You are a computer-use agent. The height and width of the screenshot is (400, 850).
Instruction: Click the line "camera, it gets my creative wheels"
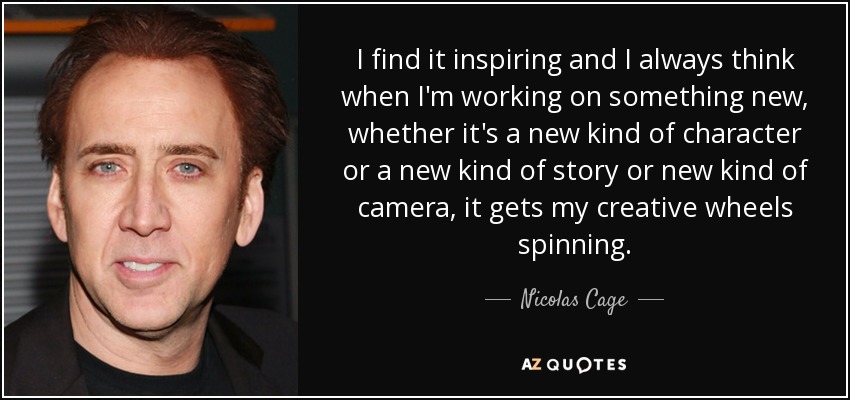tap(574, 208)
